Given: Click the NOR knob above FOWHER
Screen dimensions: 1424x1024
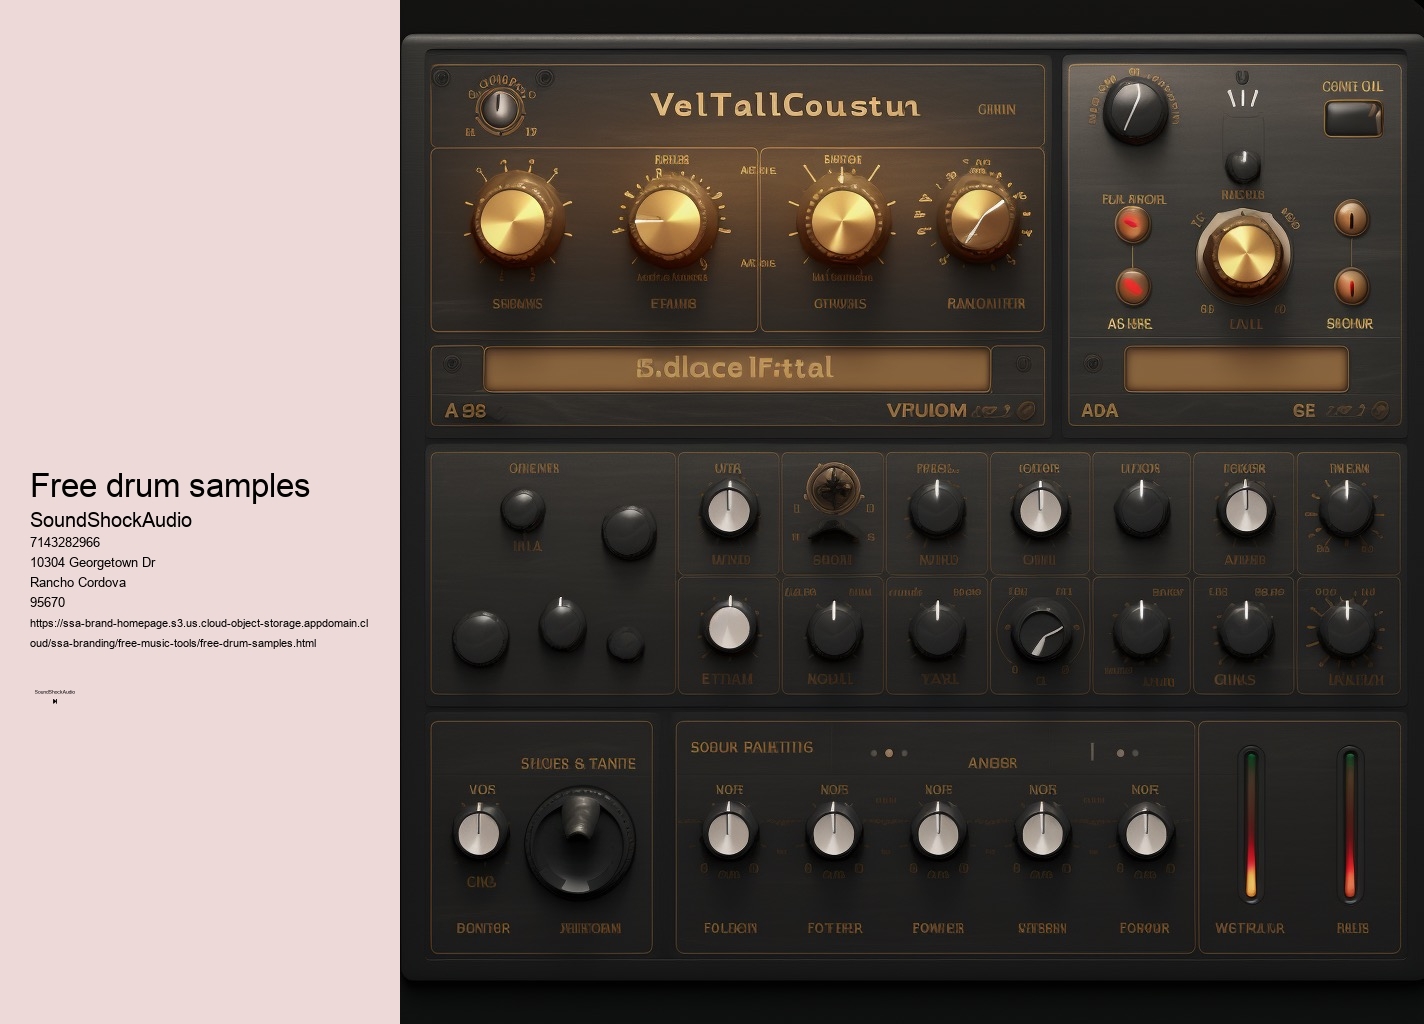Looking at the screenshot, I should tap(938, 832).
